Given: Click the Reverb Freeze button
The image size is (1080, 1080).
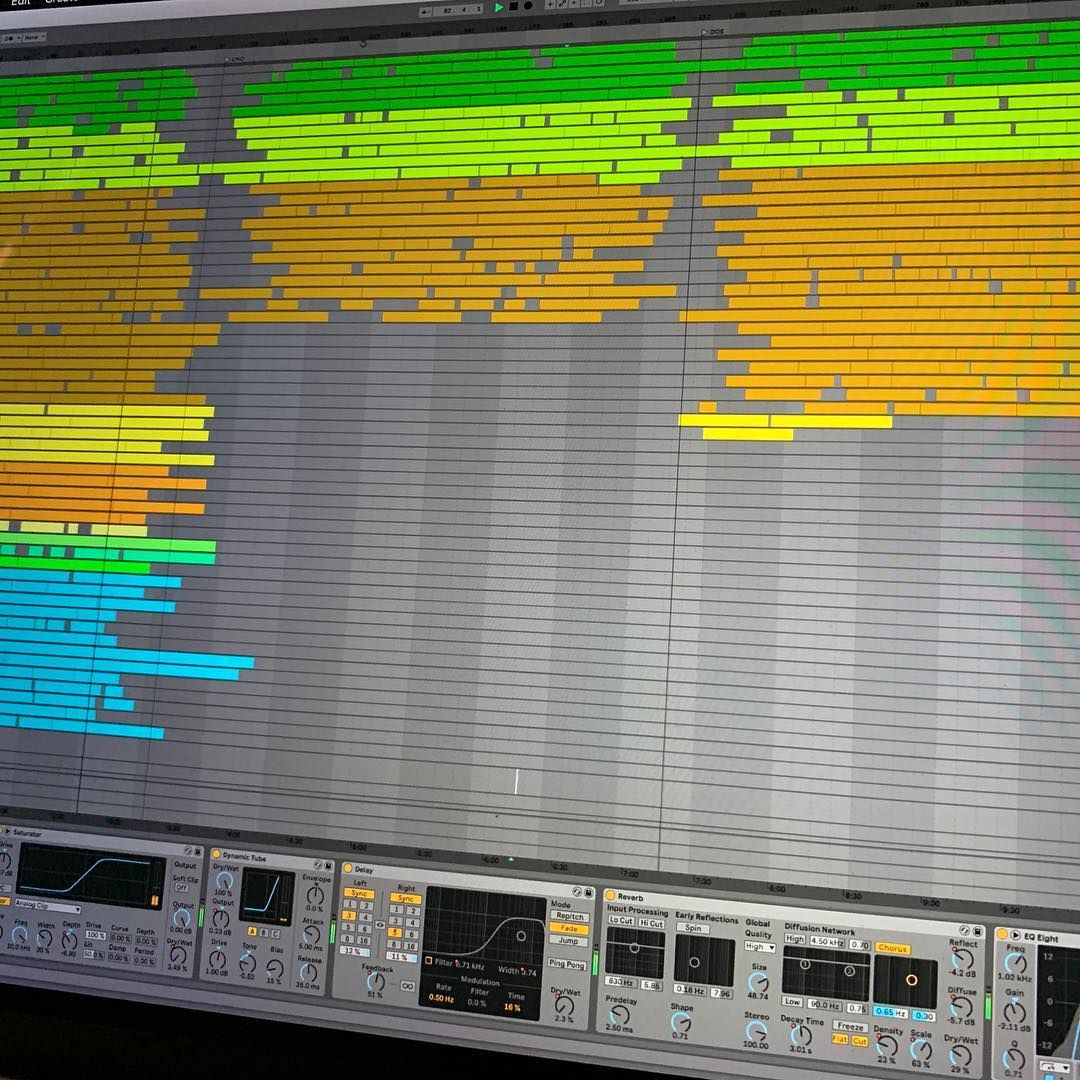Looking at the screenshot, I should pos(850,1026).
